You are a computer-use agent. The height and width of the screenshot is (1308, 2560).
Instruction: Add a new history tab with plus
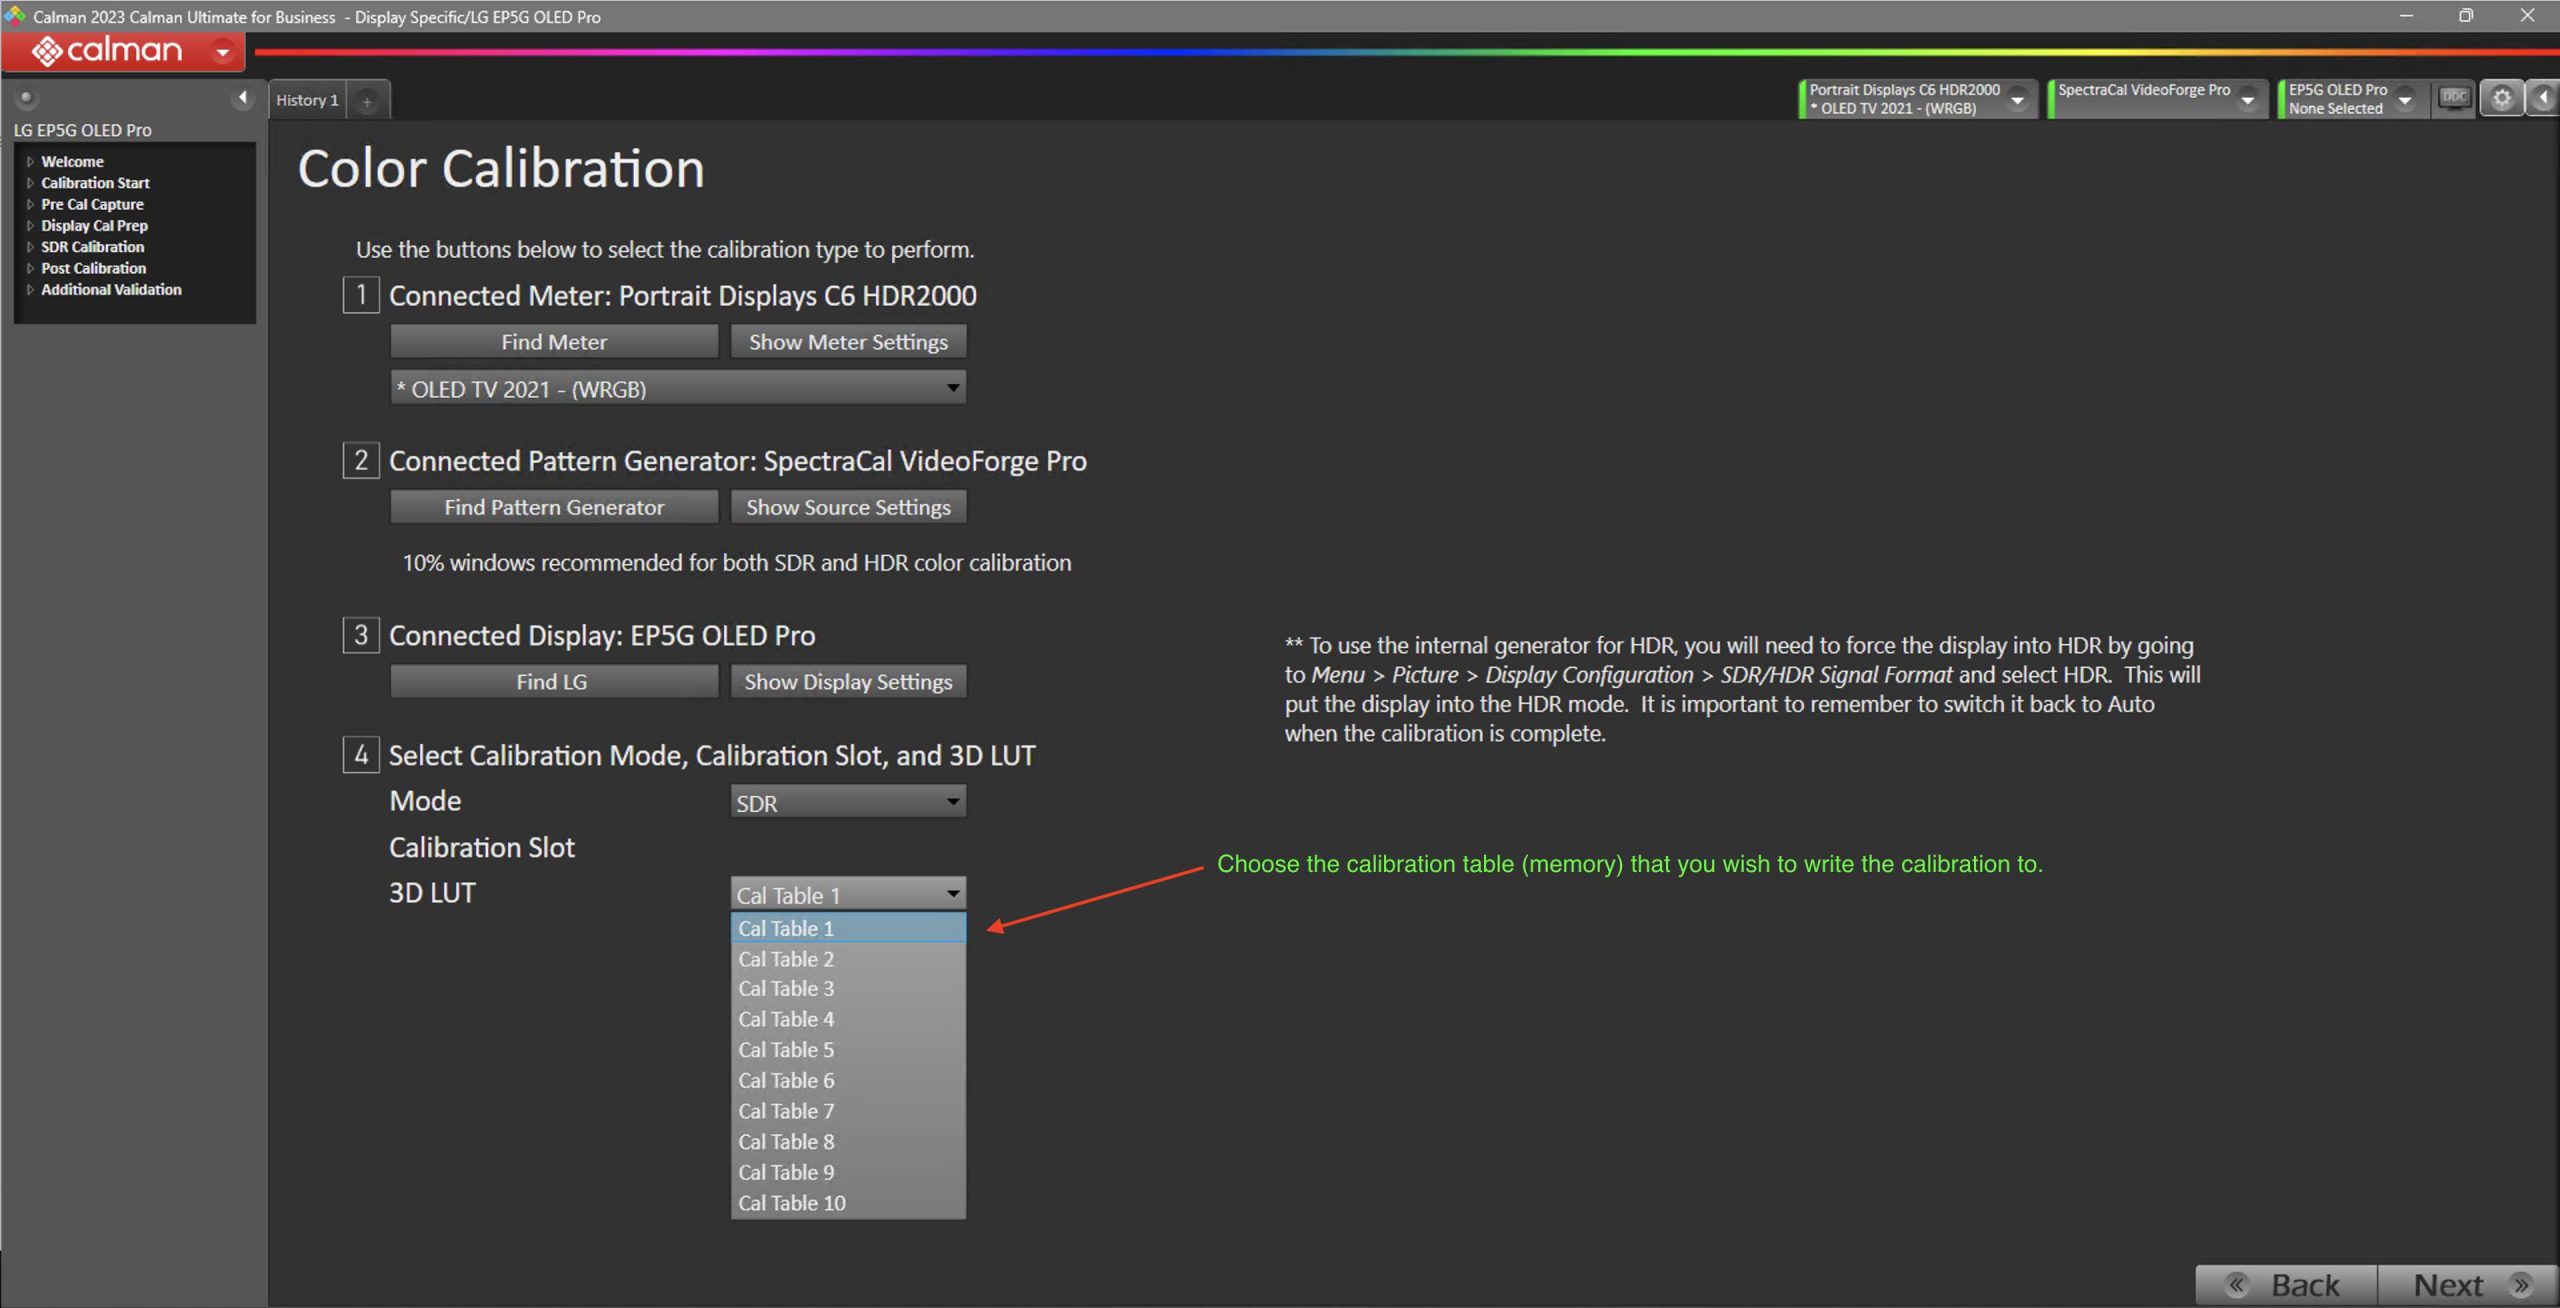click(367, 101)
